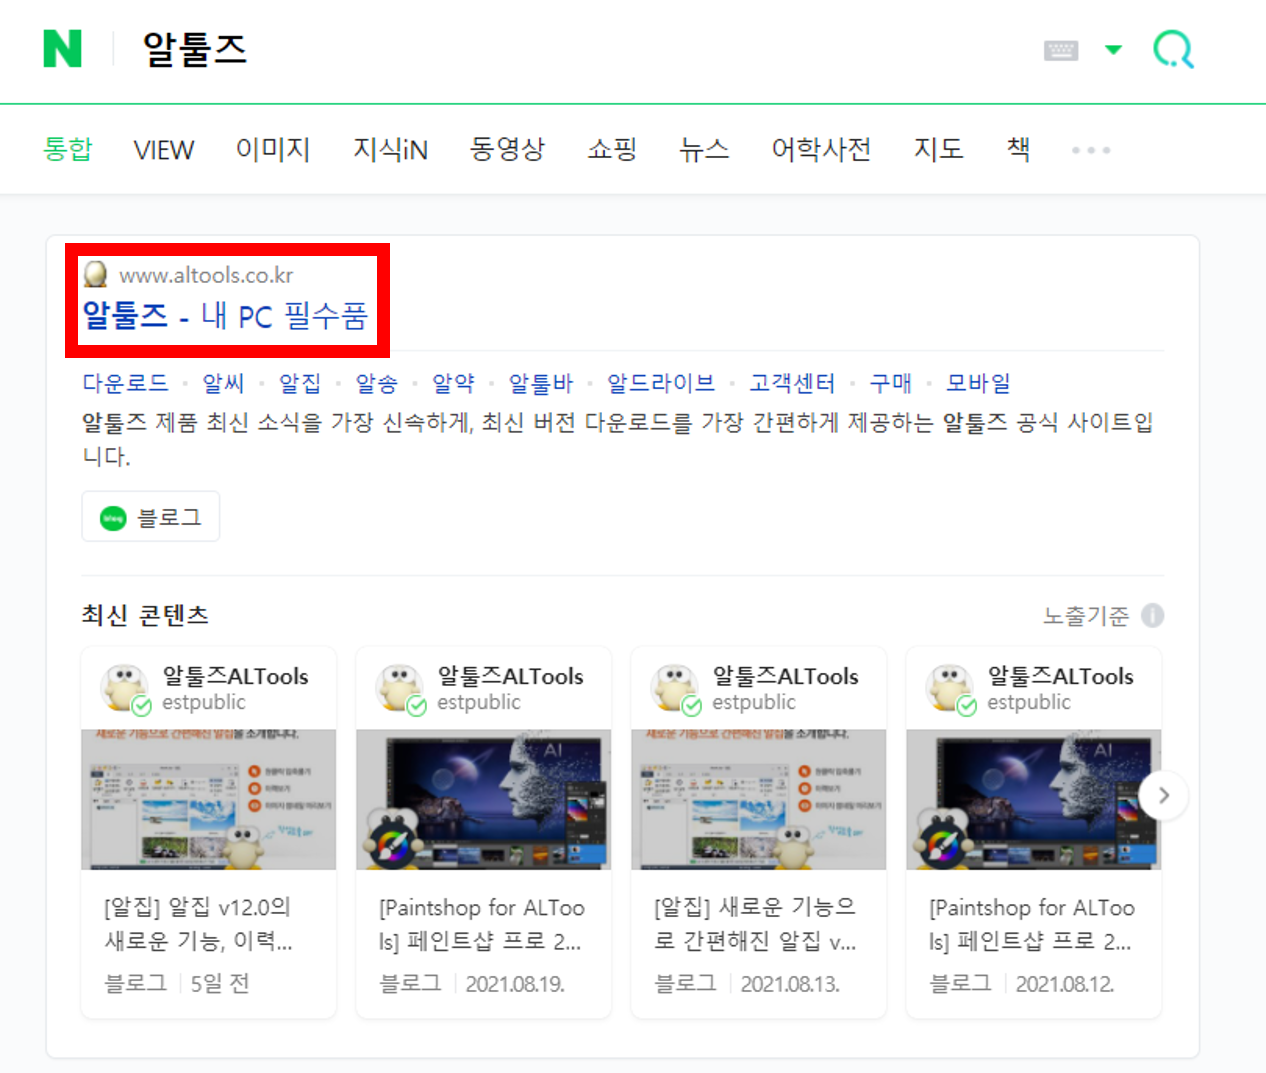The width and height of the screenshot is (1266, 1073).
Task: Open the 뉴스 tab
Action: [x=704, y=149]
